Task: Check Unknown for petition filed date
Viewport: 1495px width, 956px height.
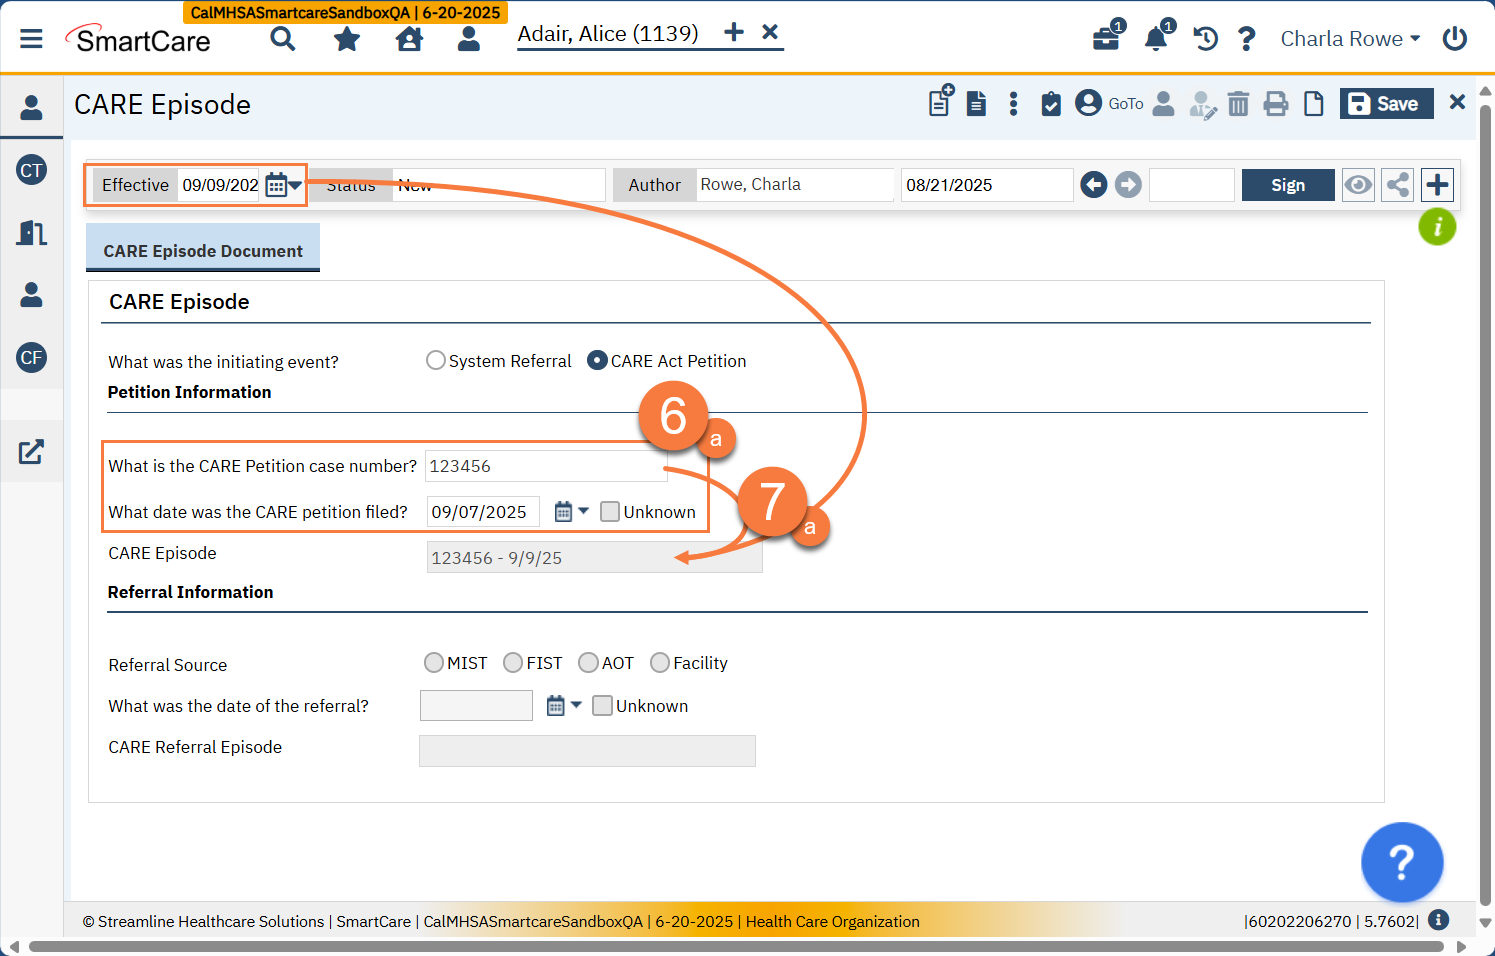Action: [x=610, y=512]
